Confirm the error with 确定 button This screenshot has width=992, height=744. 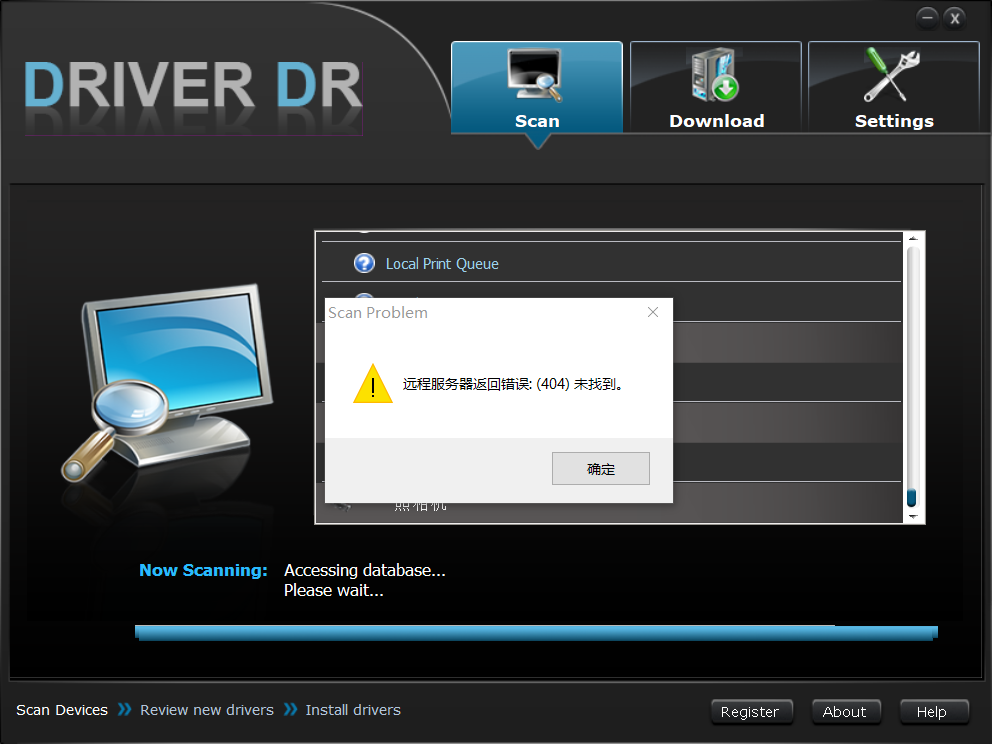[600, 469]
